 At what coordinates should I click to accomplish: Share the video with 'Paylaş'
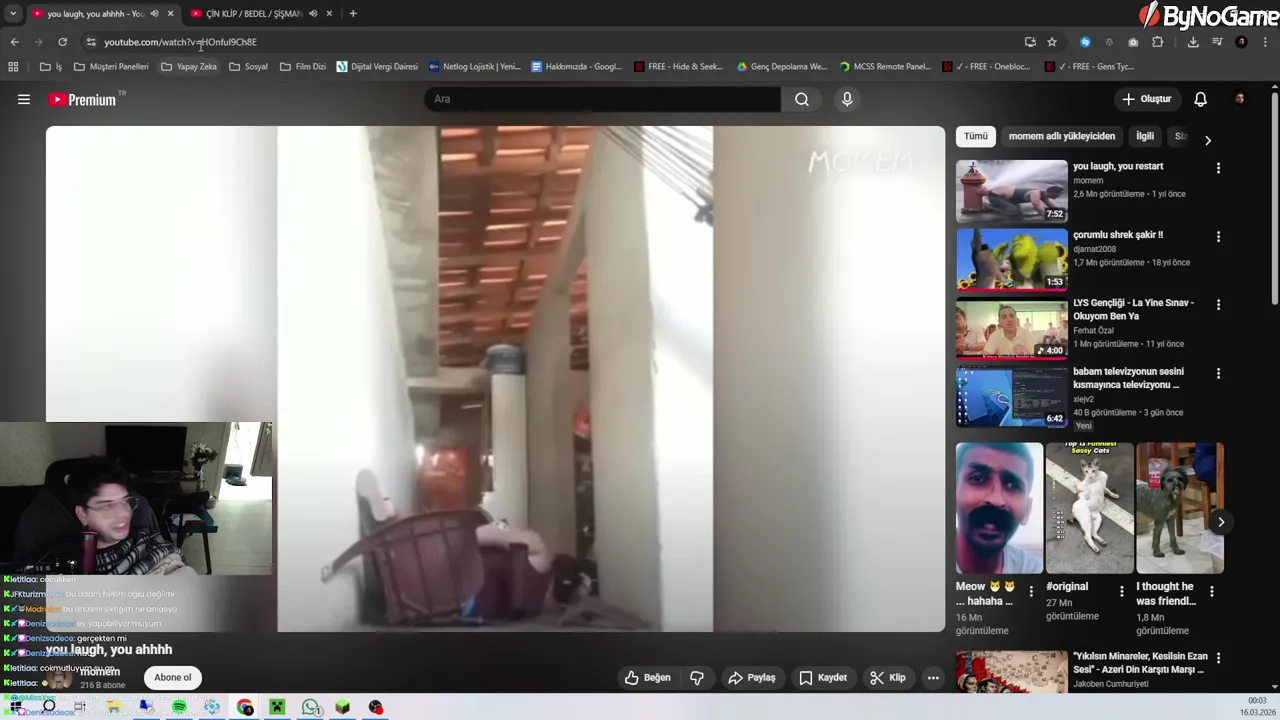pyautogui.click(x=752, y=678)
